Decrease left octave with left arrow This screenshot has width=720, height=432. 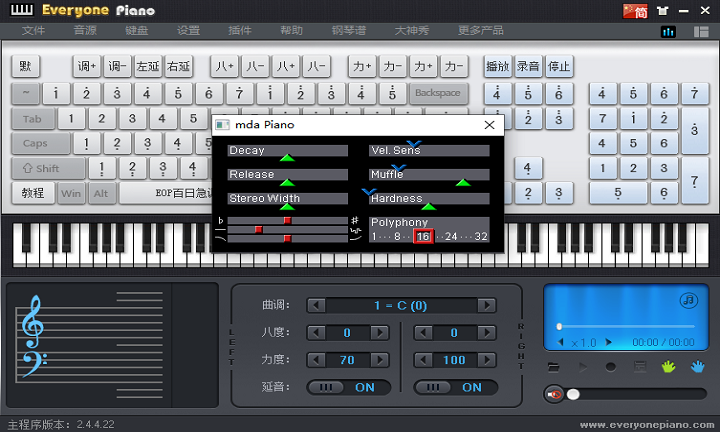pos(316,332)
